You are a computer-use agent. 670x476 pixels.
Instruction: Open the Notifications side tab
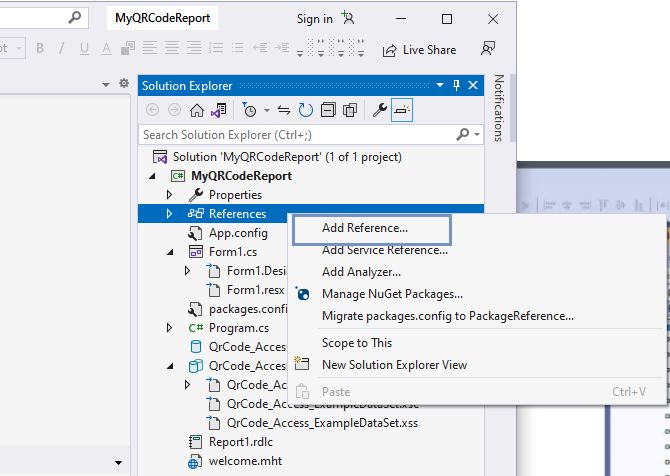pos(499,108)
